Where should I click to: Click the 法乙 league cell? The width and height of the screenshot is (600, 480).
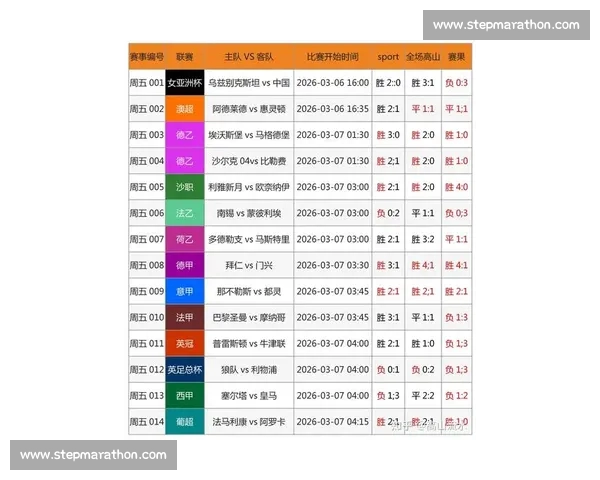[185, 213]
